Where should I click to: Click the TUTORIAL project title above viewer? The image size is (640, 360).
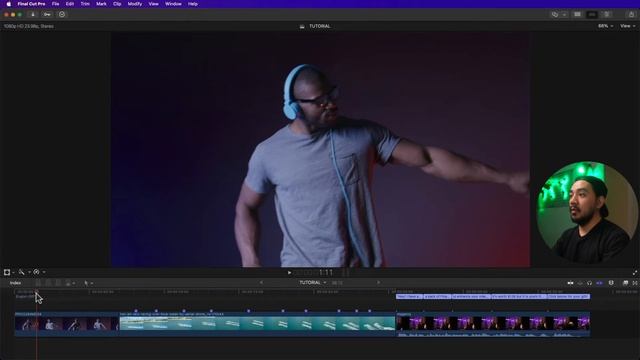point(320,26)
